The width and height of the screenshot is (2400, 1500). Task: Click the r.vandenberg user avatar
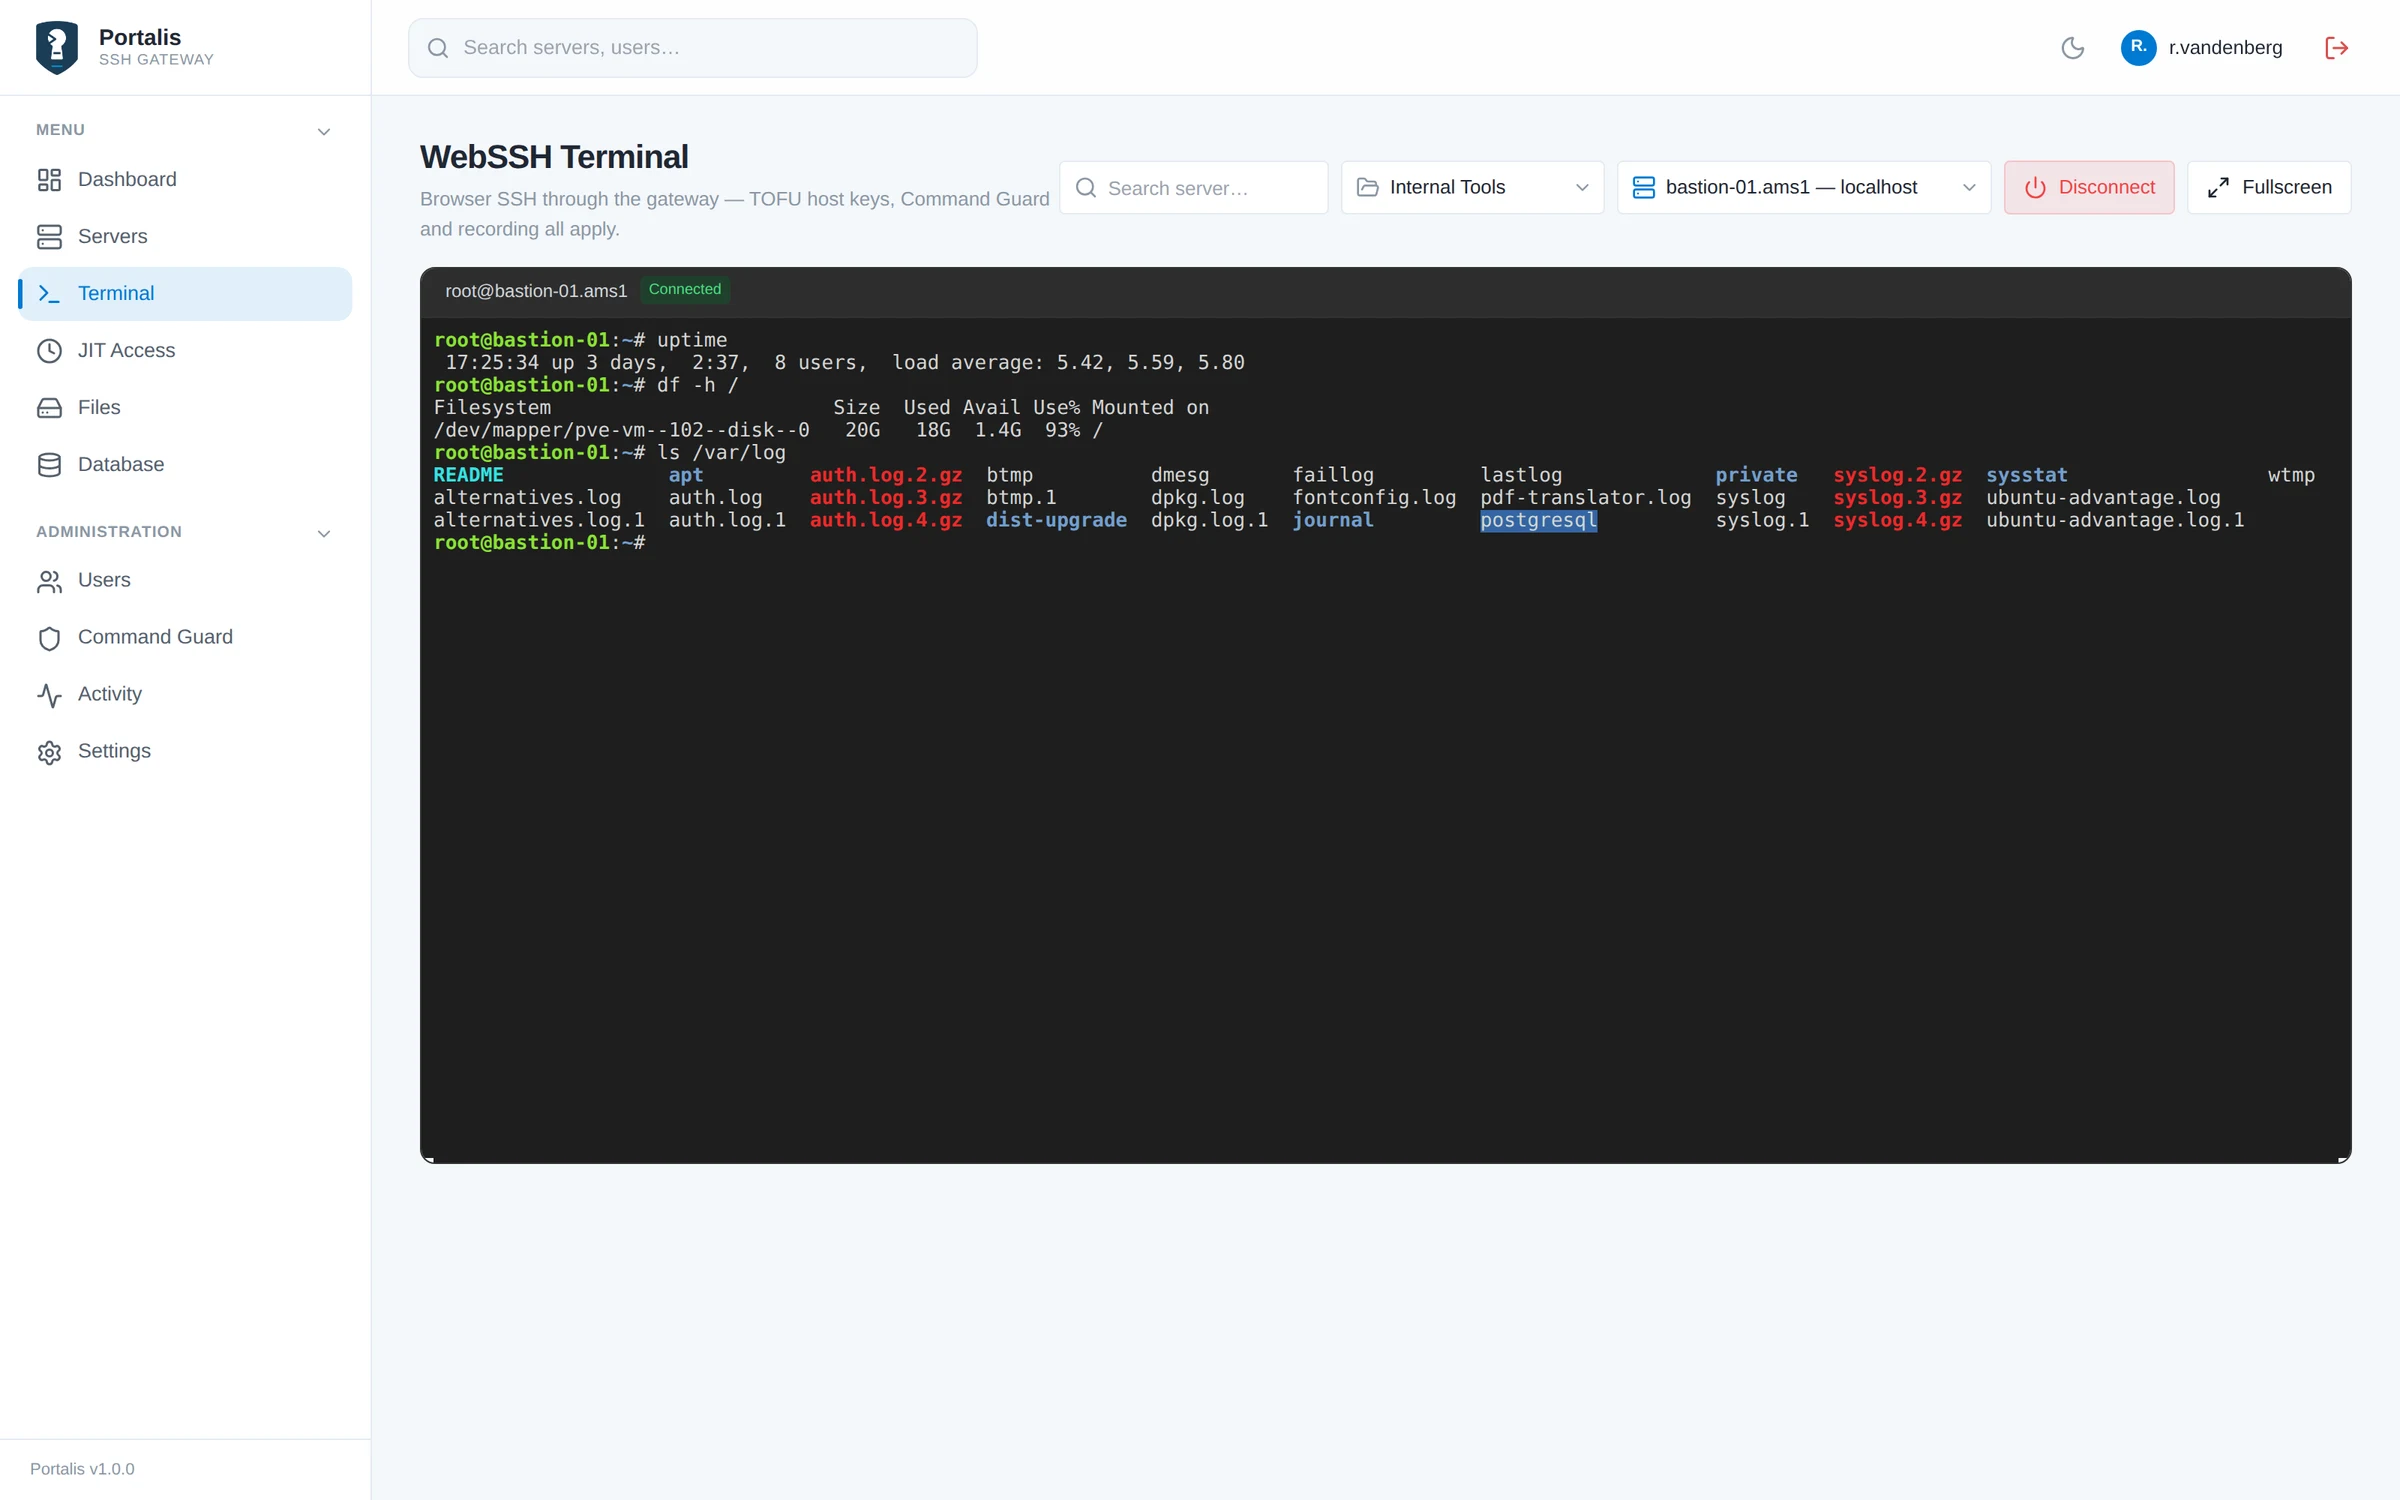(2138, 47)
